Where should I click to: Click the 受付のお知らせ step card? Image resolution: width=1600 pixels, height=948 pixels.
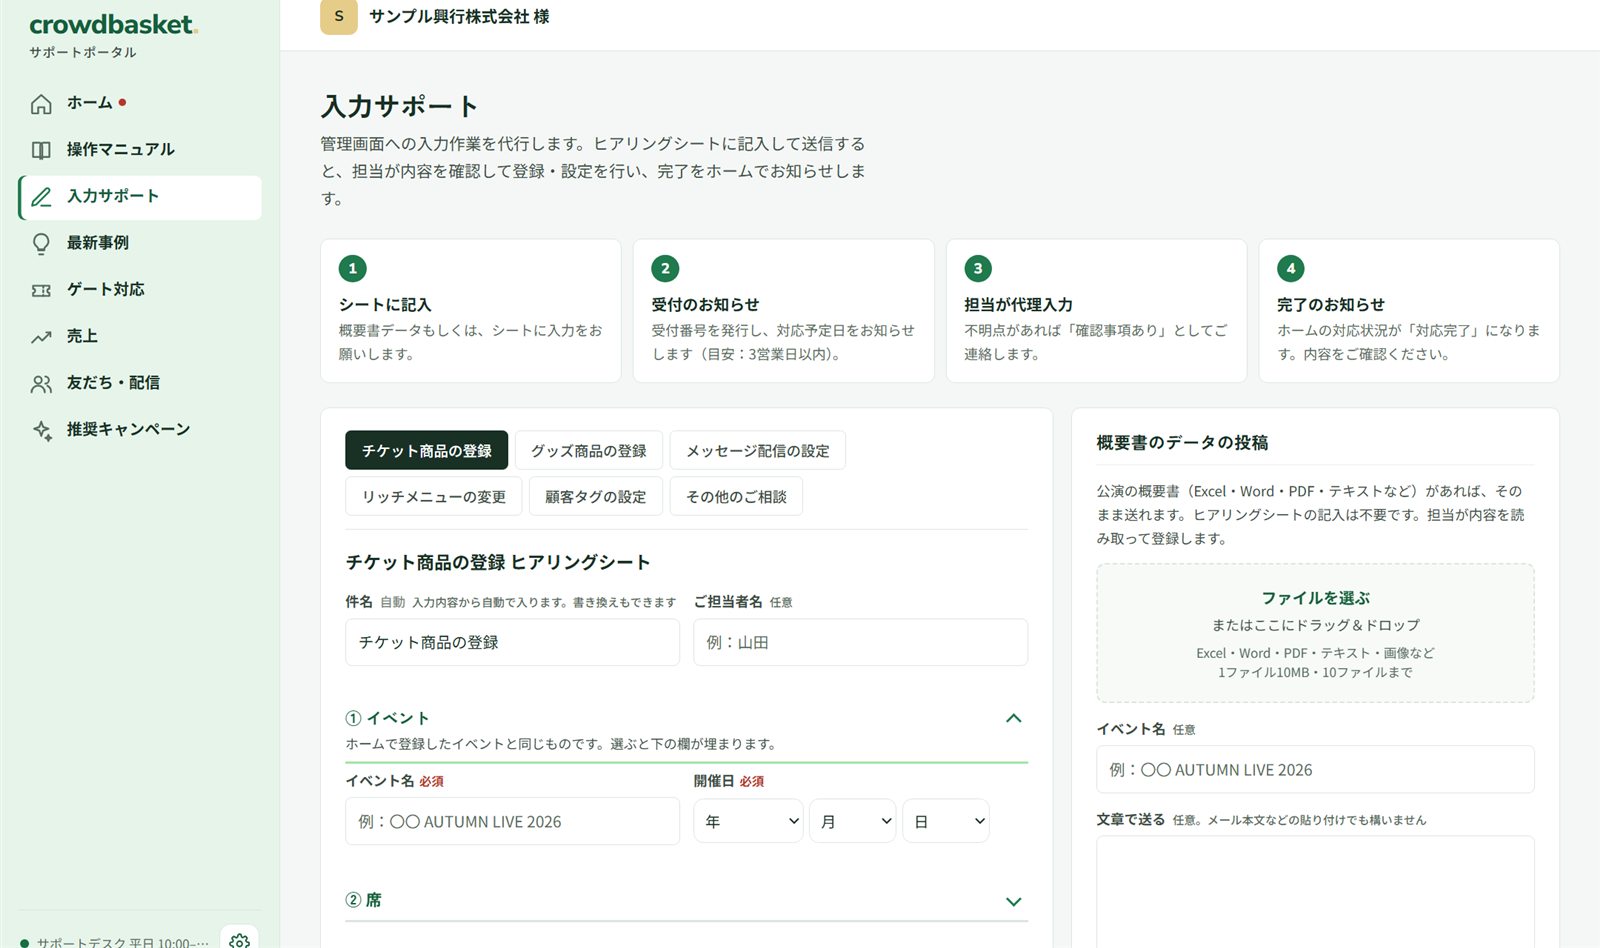784,310
